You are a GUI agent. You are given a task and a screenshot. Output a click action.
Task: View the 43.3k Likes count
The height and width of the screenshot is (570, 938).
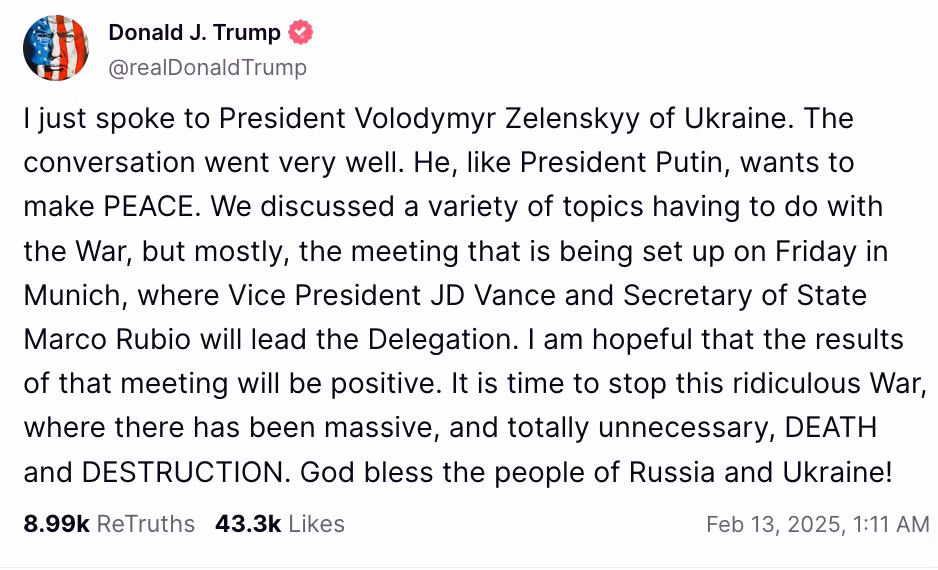(x=248, y=524)
